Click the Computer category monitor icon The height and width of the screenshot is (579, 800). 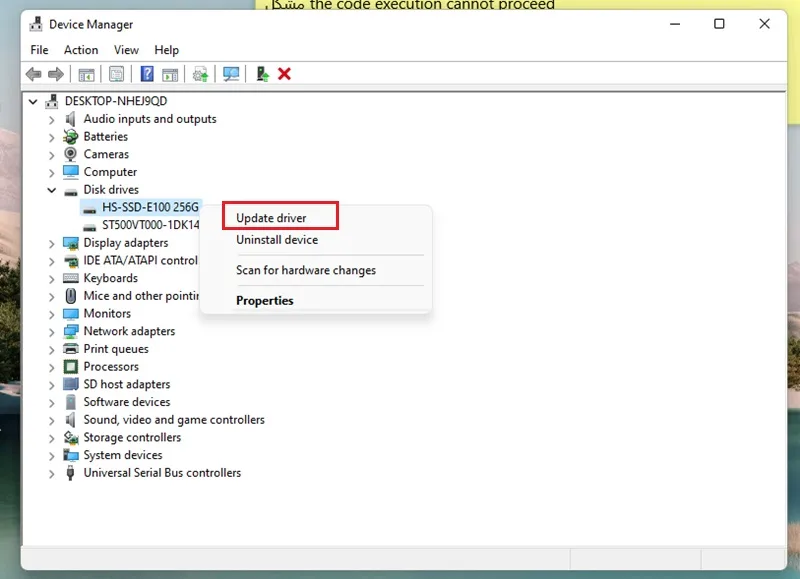(x=70, y=172)
